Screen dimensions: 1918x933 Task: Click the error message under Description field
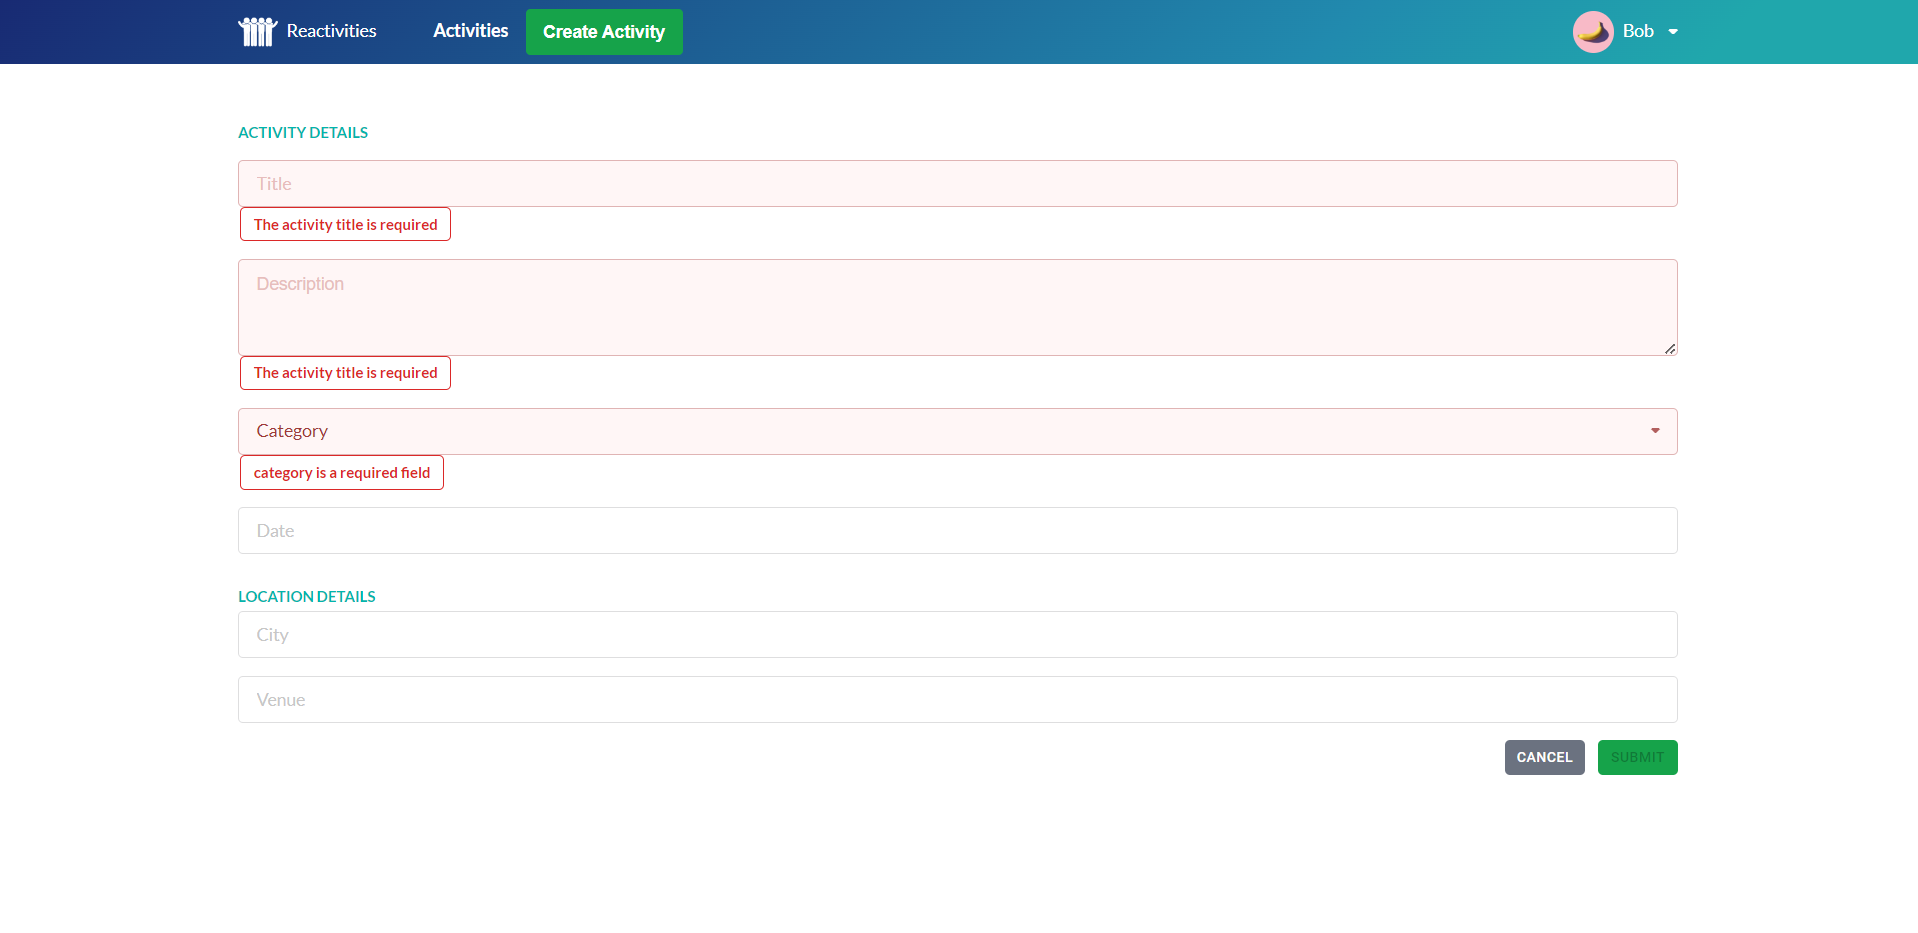click(x=345, y=373)
